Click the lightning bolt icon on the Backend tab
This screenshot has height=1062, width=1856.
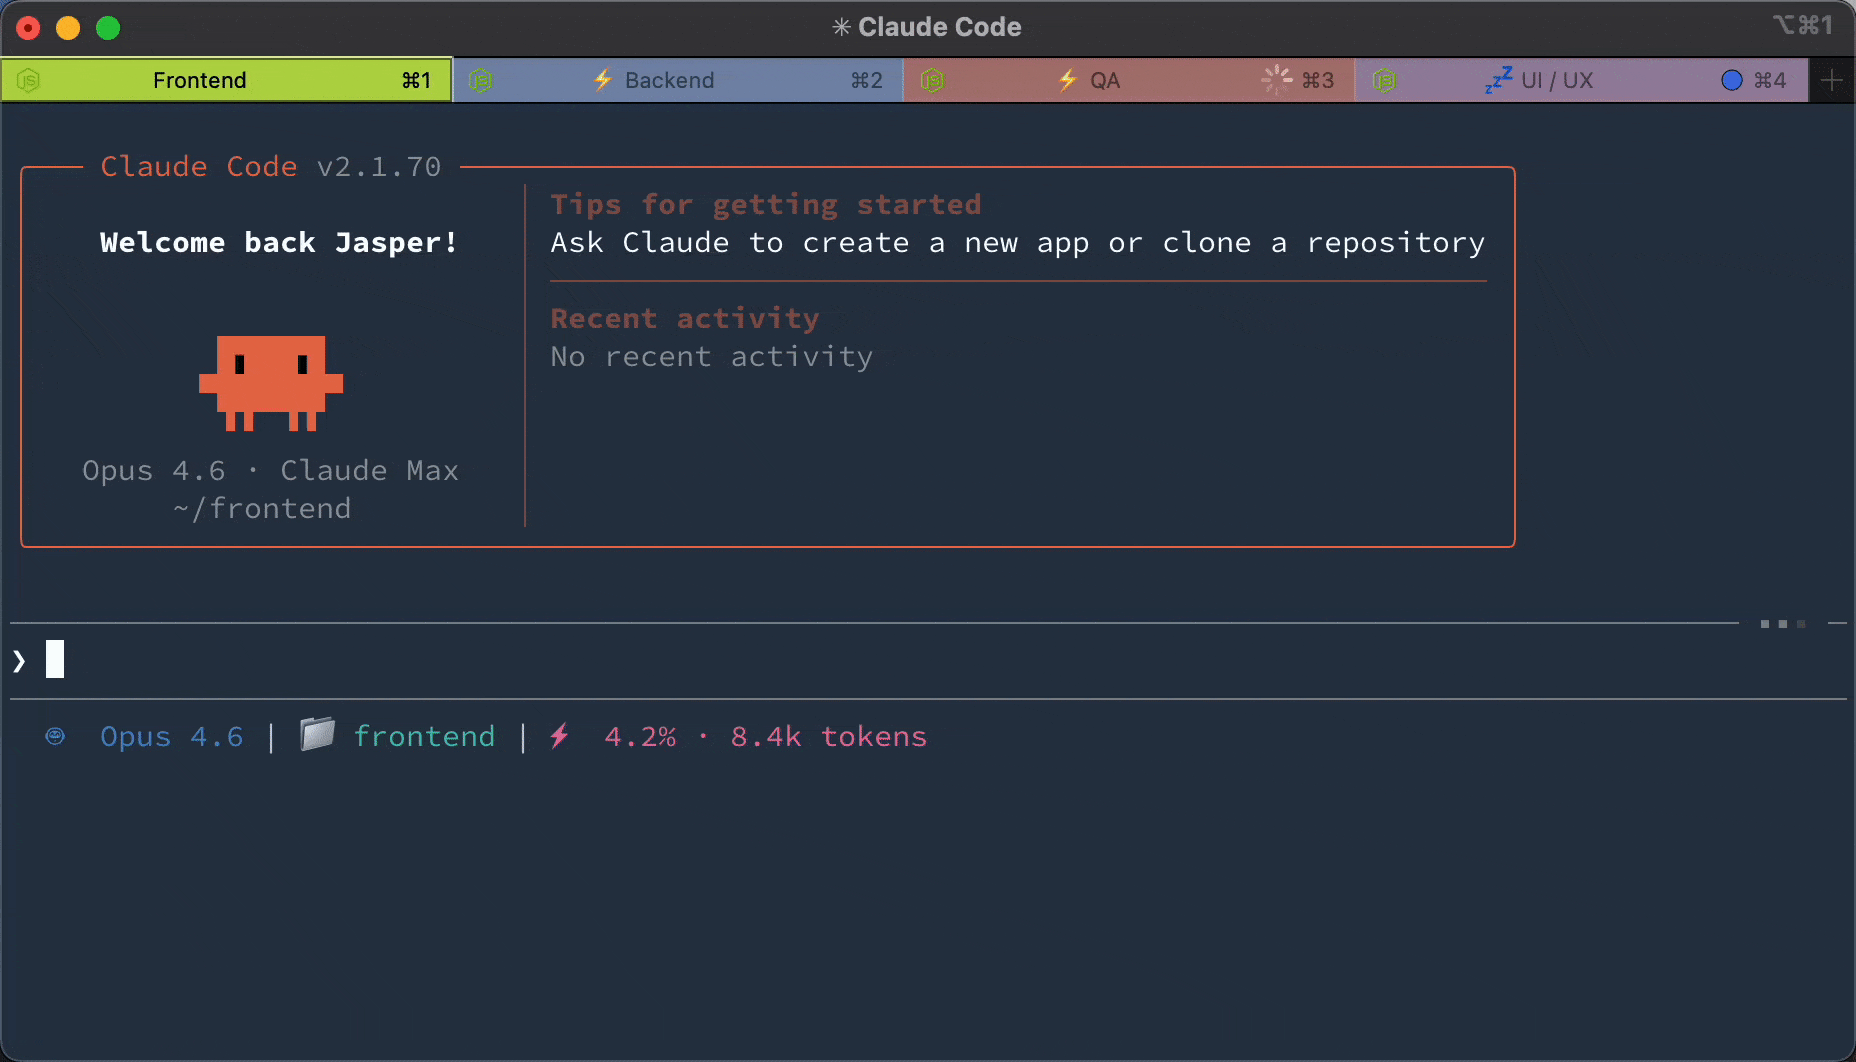pos(602,80)
